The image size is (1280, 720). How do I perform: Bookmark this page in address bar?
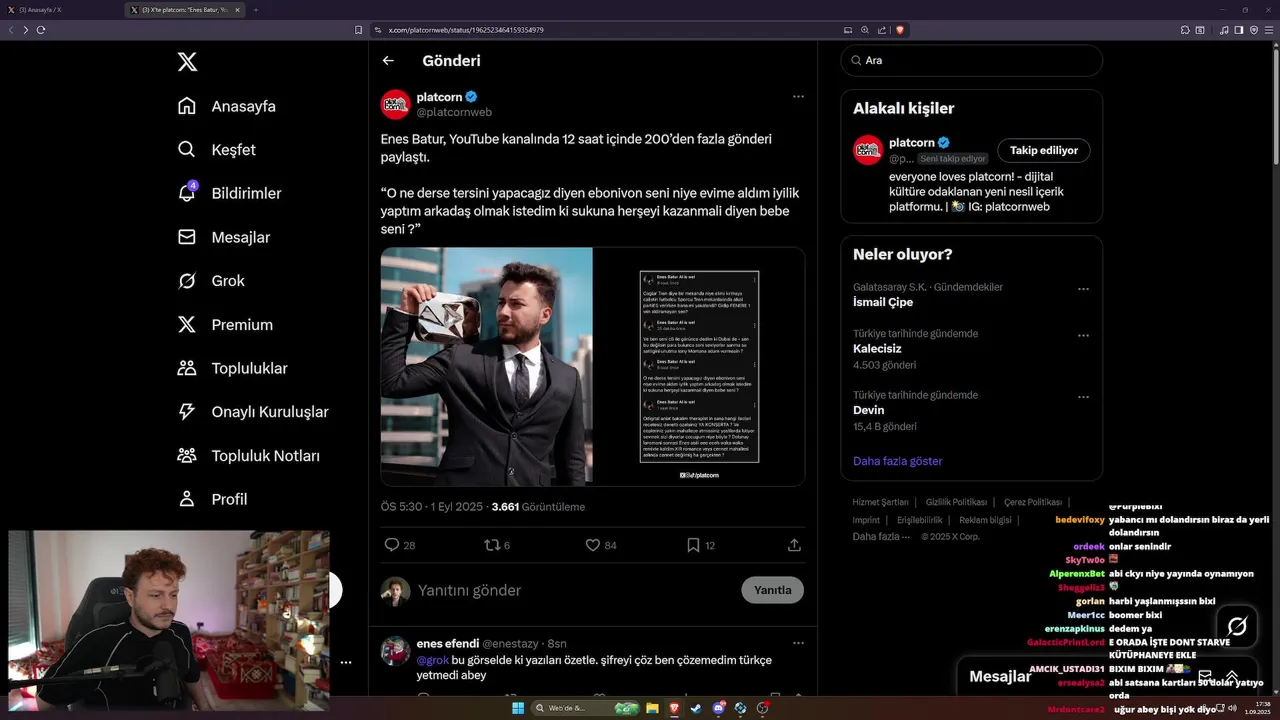tap(359, 30)
